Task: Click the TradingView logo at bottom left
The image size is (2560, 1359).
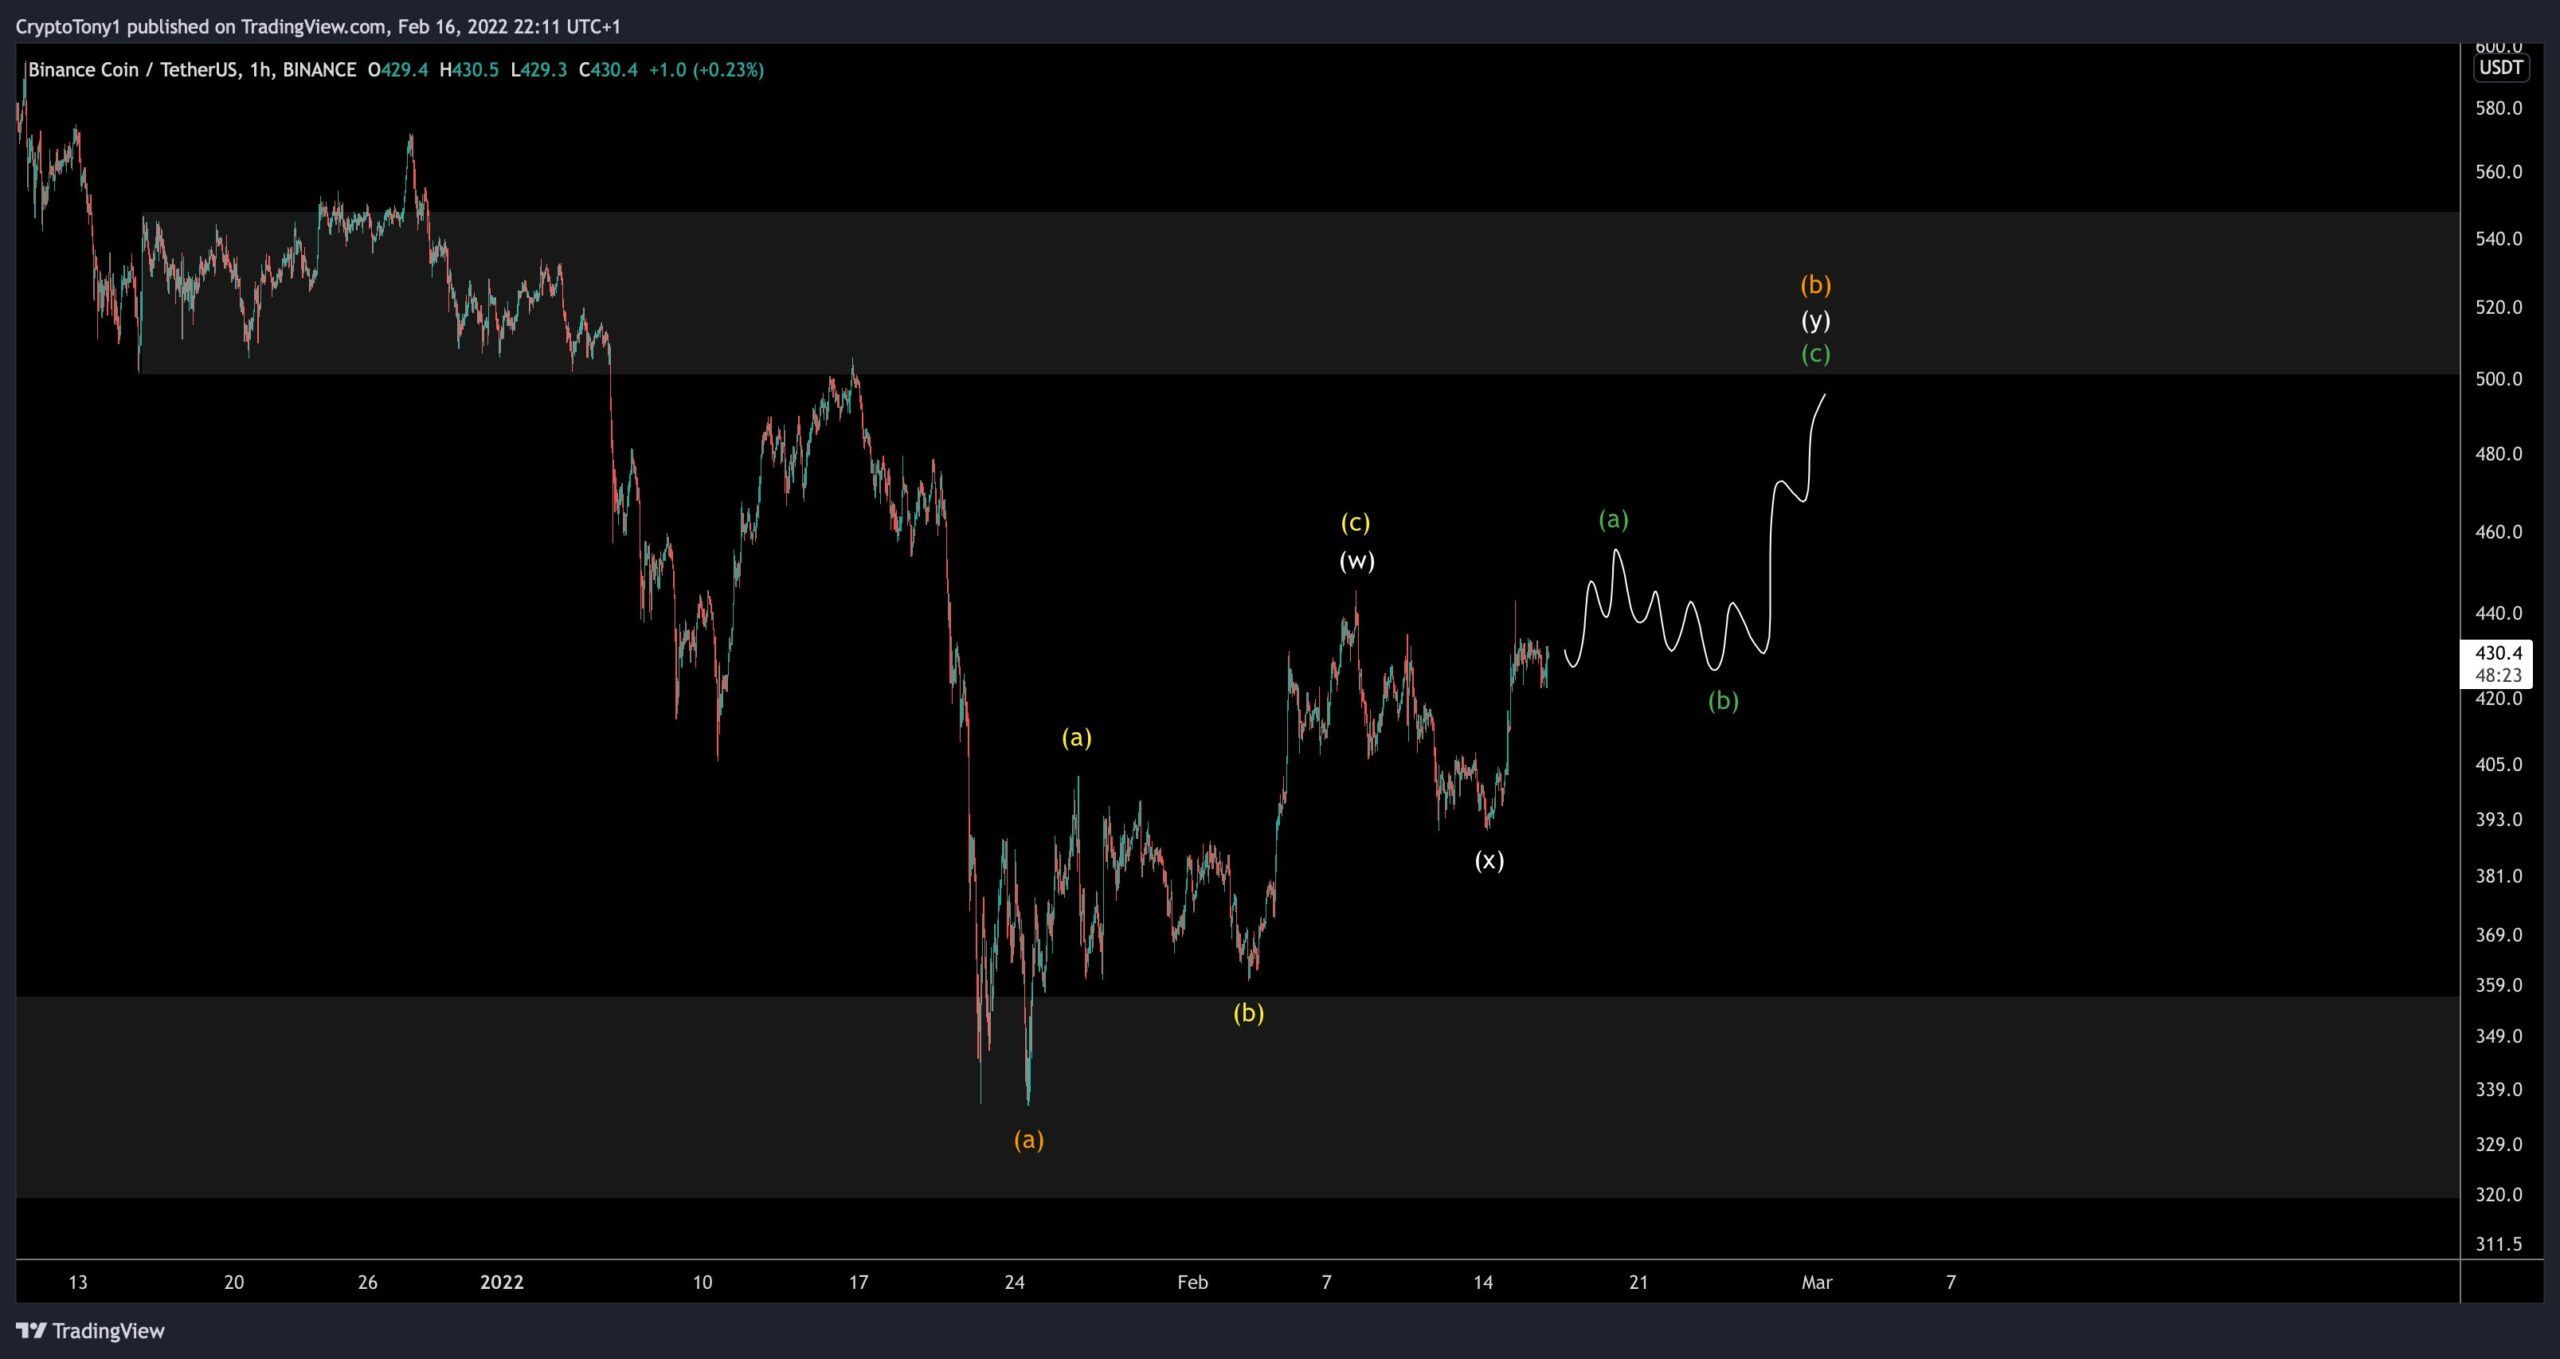Action: click(x=90, y=1330)
